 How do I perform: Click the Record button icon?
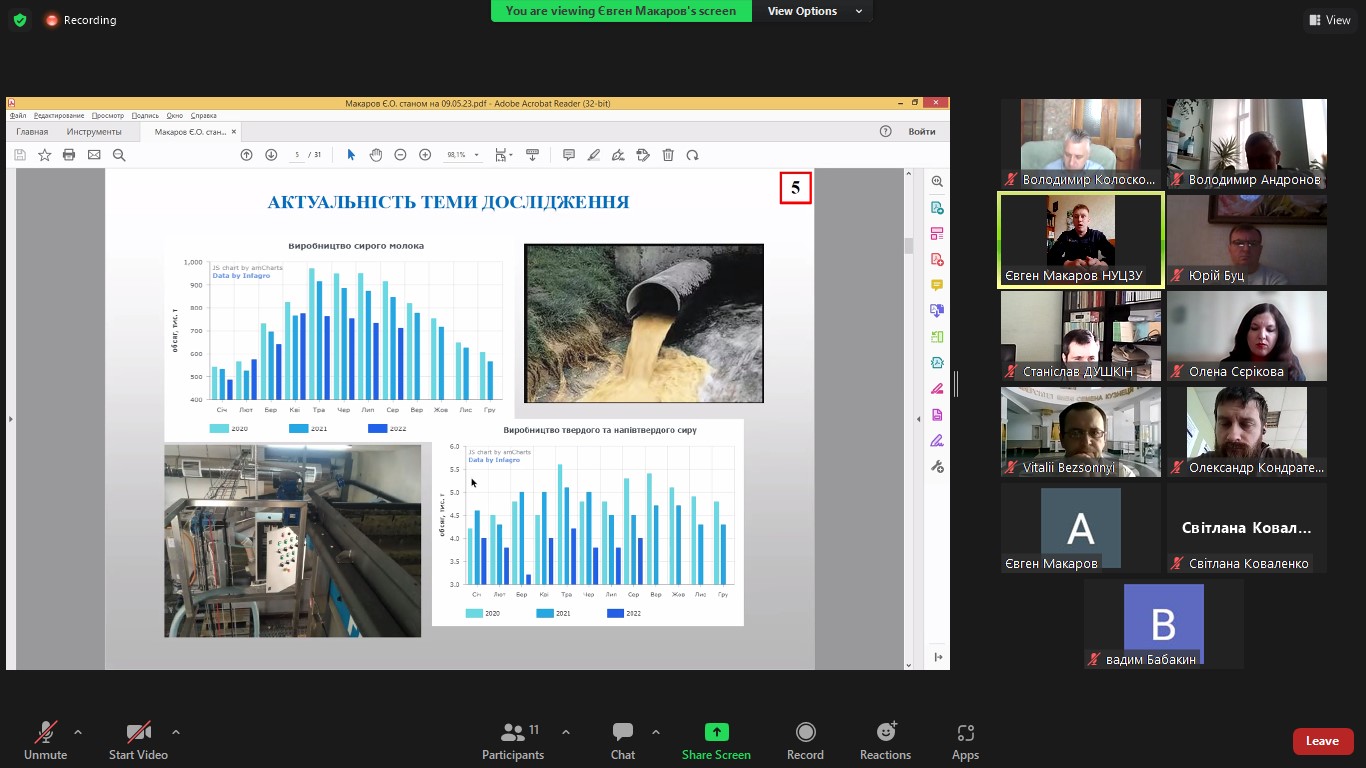point(805,732)
